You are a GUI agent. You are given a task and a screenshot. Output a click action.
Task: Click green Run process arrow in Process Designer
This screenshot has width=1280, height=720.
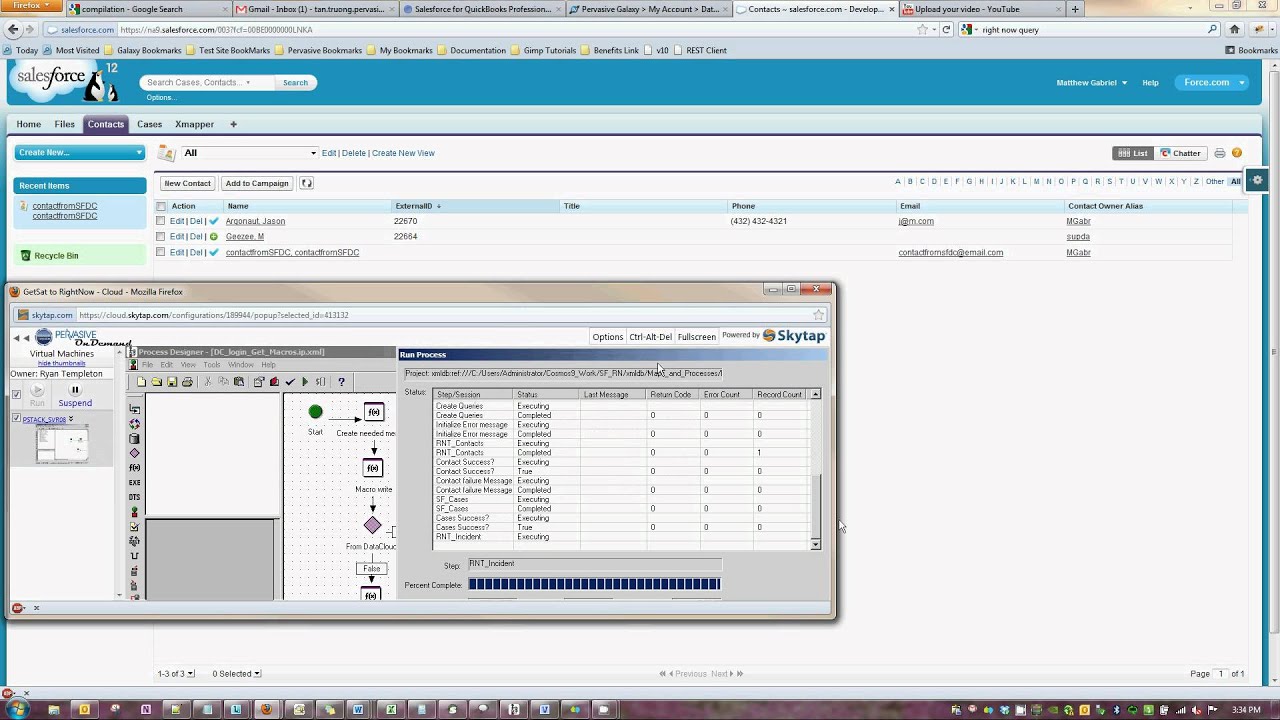(x=305, y=382)
